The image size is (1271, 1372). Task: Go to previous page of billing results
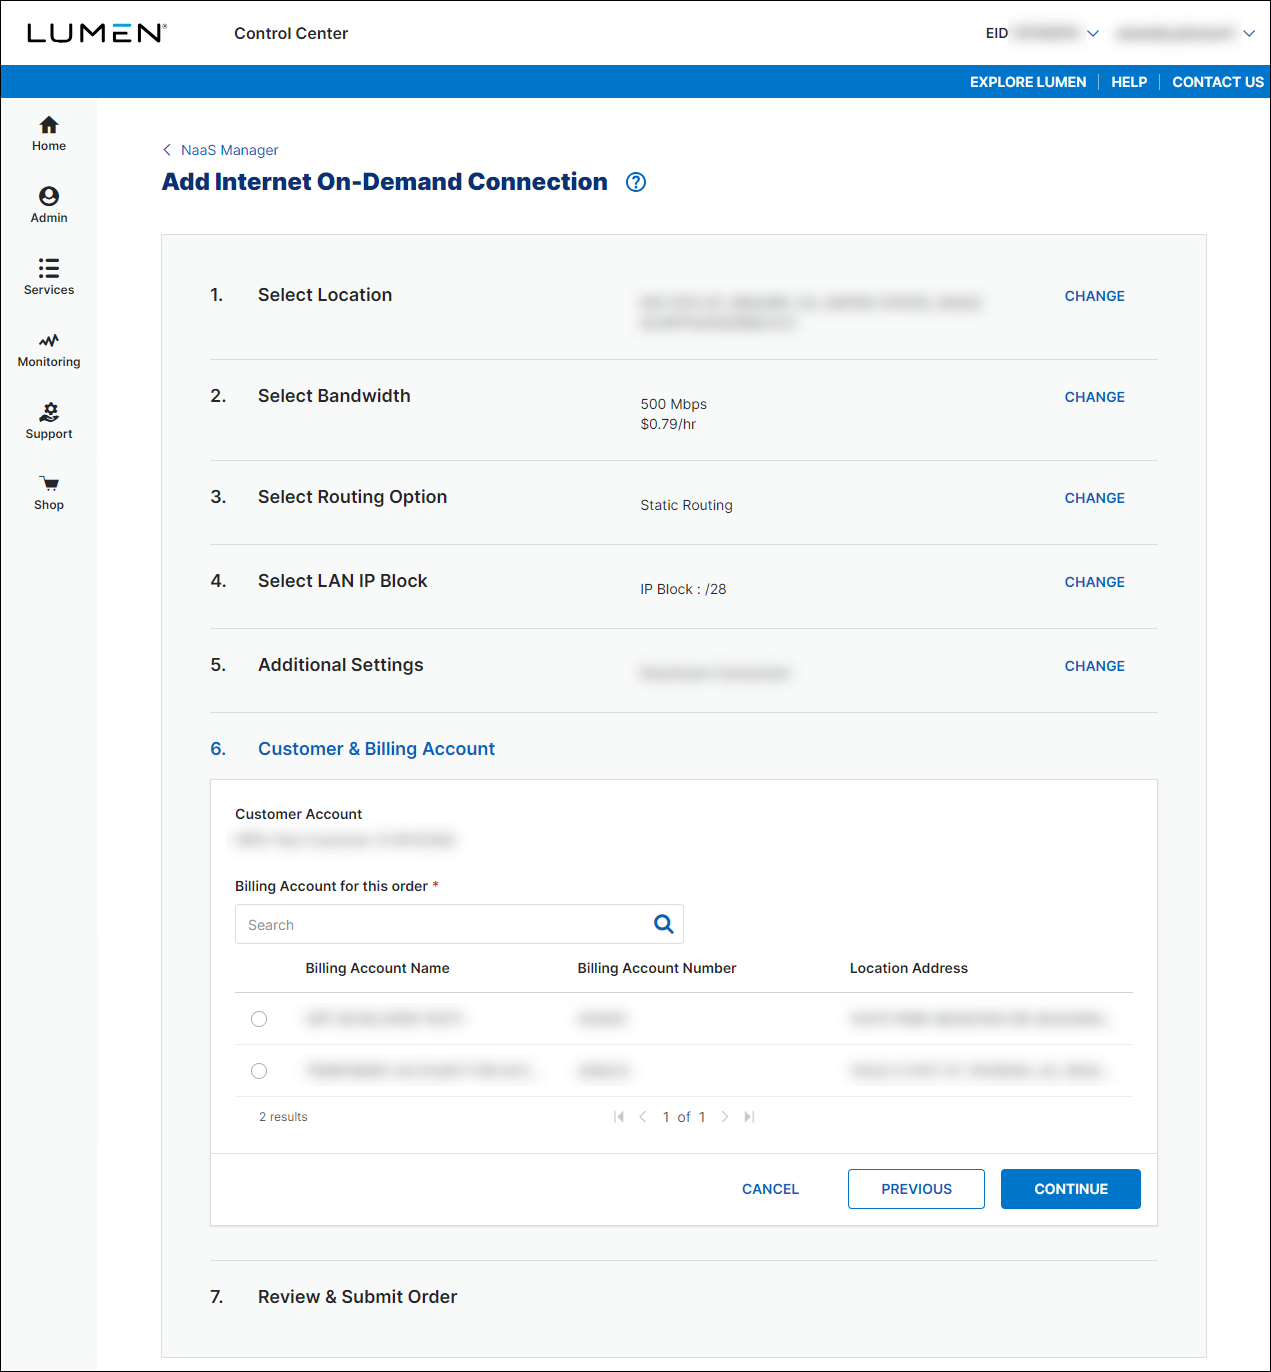pos(643,1117)
